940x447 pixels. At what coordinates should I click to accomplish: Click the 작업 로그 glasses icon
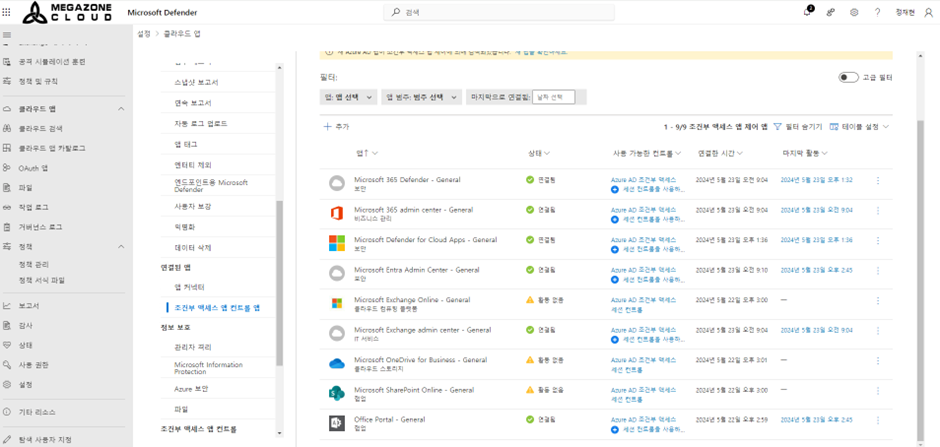pos(7,207)
